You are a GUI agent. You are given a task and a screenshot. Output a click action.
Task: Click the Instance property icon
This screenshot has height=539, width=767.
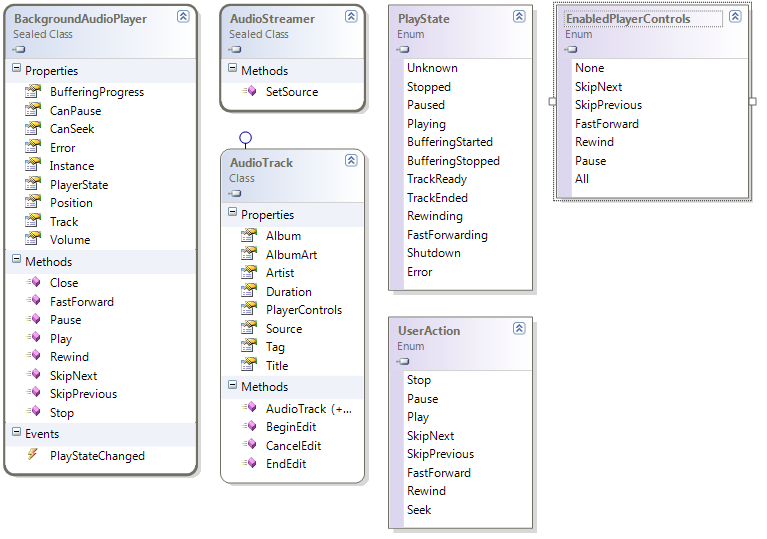[33, 165]
